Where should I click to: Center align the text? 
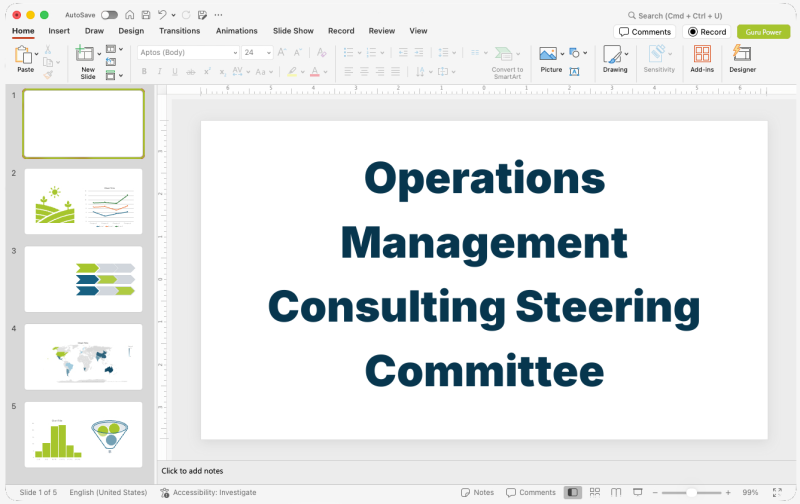pos(364,72)
